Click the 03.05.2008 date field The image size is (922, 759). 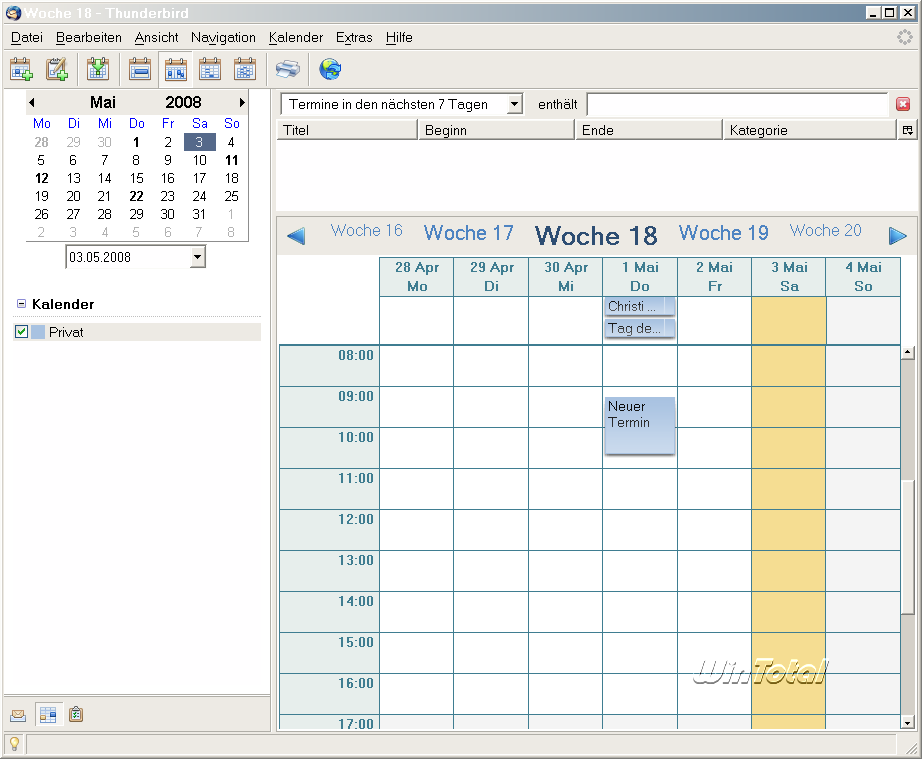tap(128, 257)
